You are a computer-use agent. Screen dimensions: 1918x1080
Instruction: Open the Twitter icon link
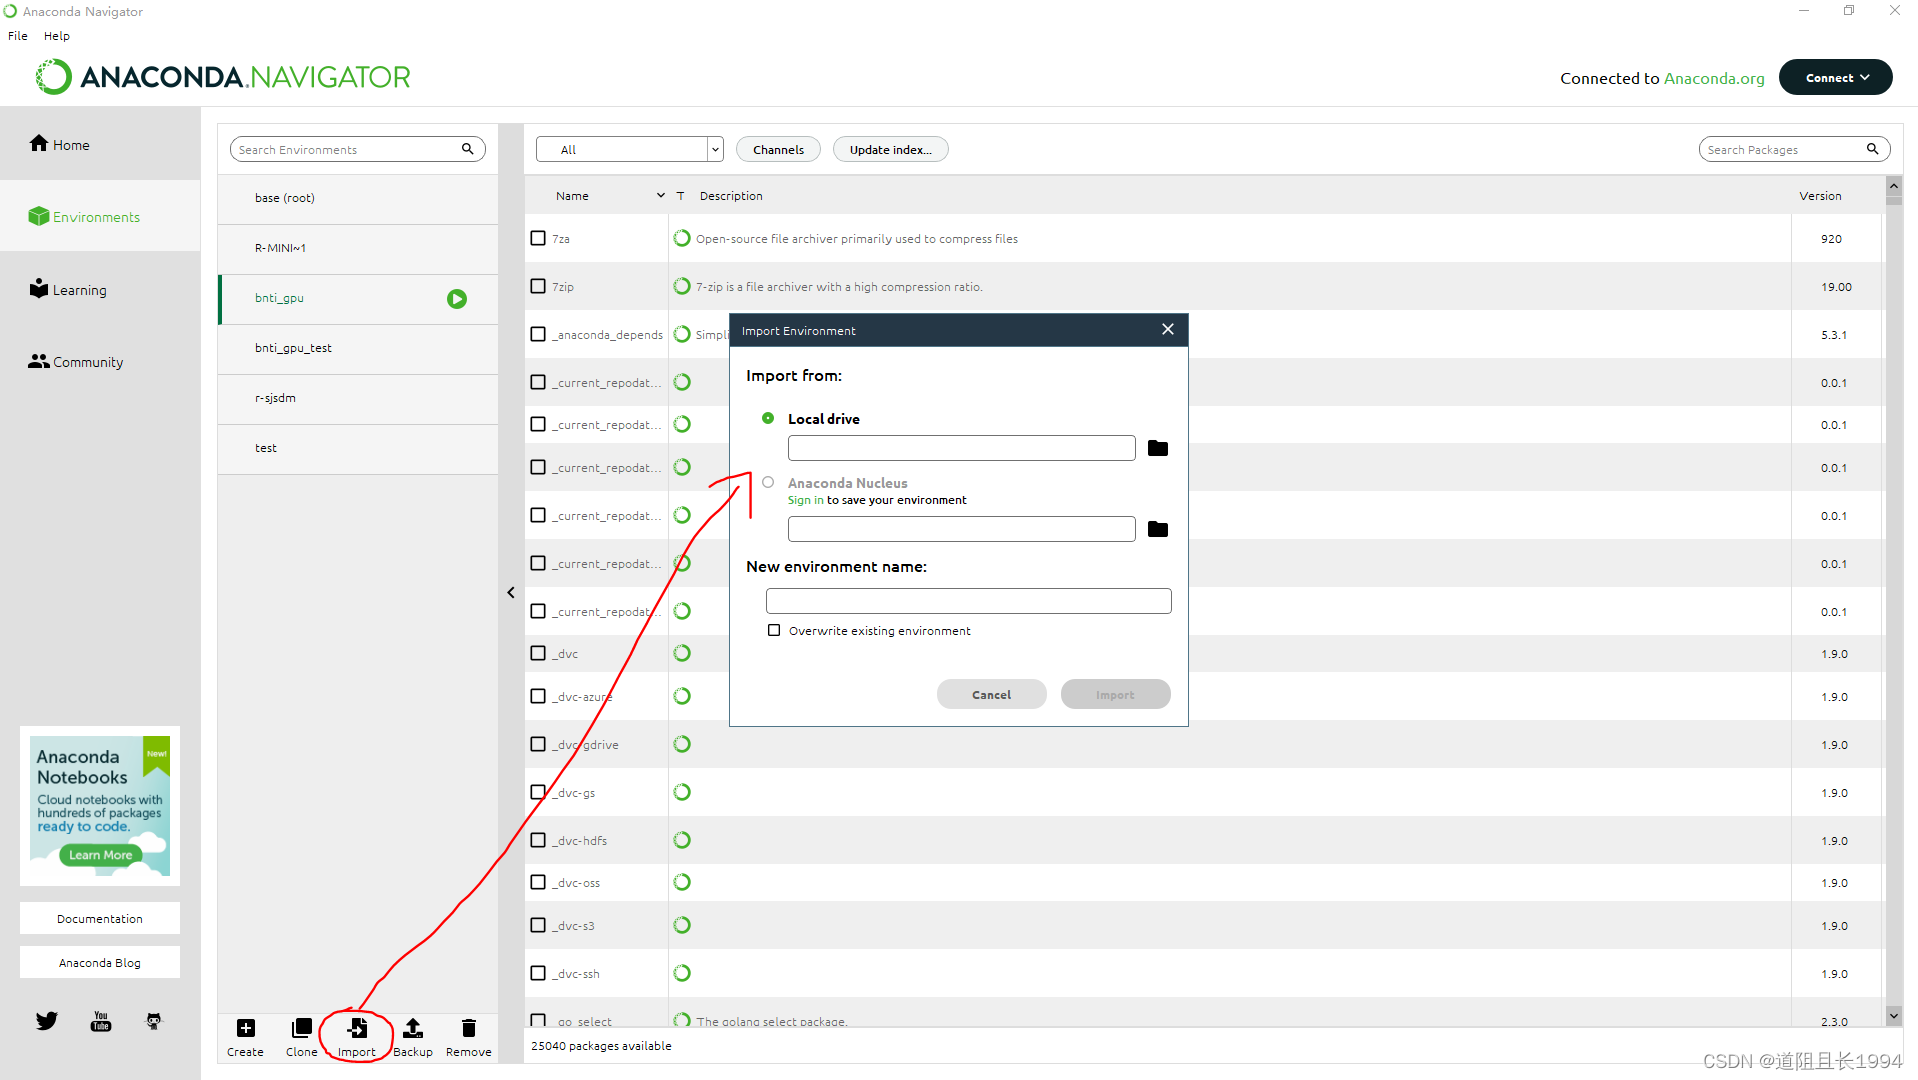tap(47, 1021)
